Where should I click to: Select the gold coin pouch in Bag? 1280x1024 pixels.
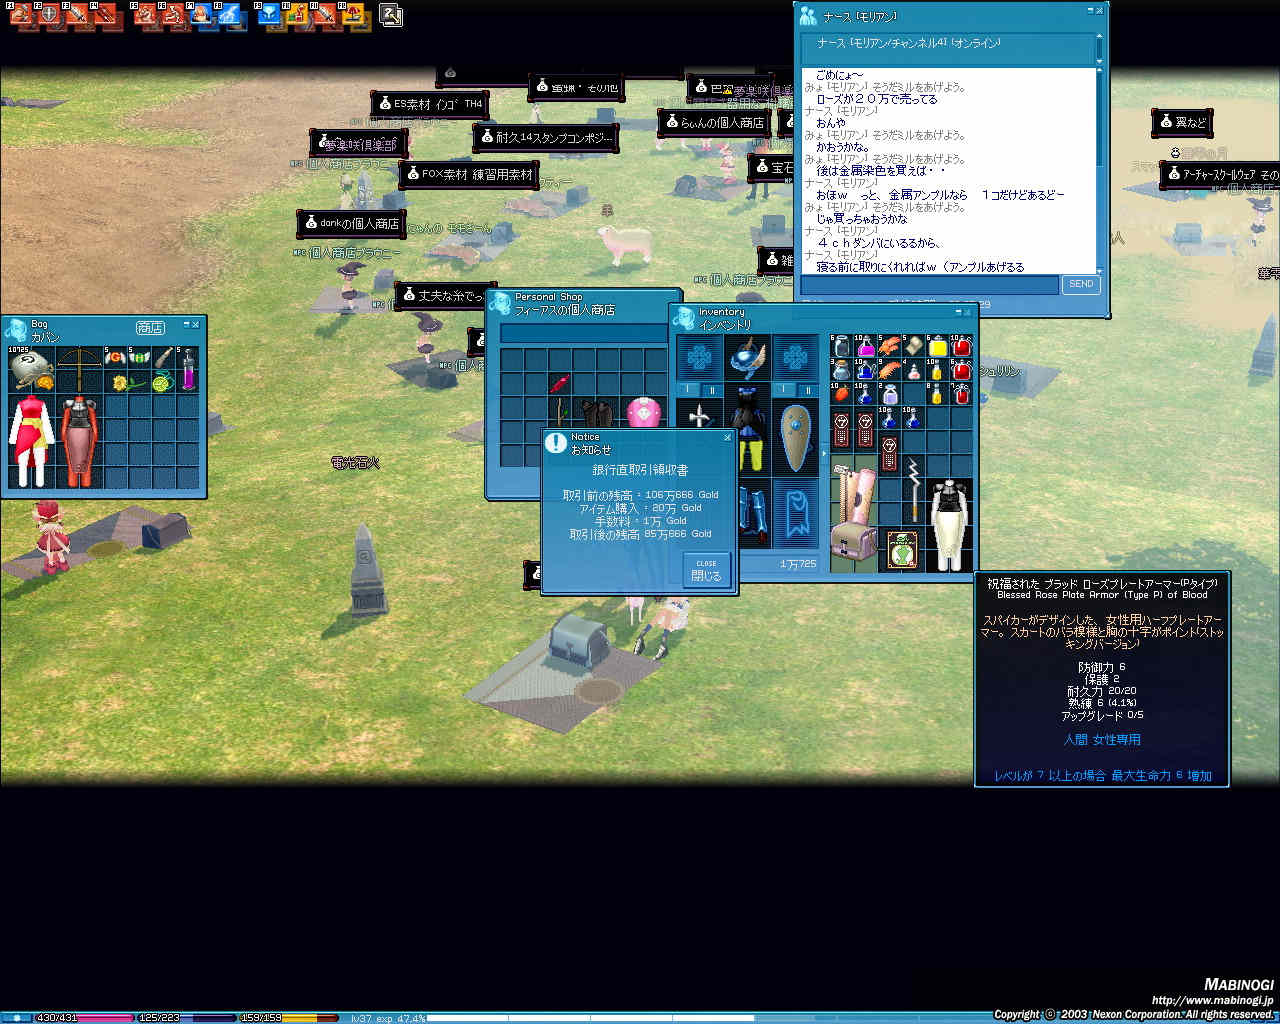point(31,368)
